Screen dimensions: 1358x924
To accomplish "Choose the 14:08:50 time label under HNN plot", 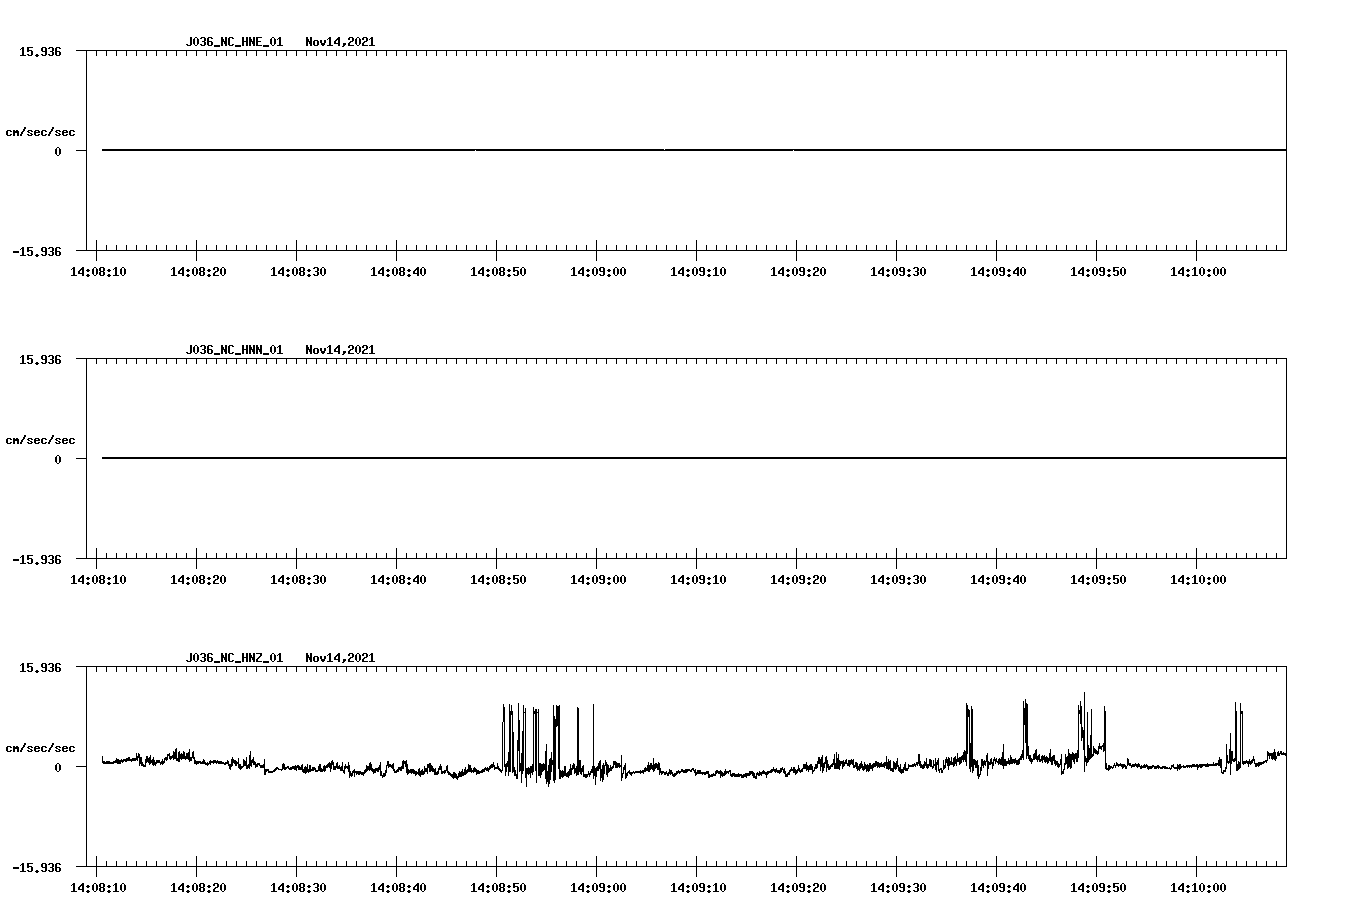I will [498, 580].
